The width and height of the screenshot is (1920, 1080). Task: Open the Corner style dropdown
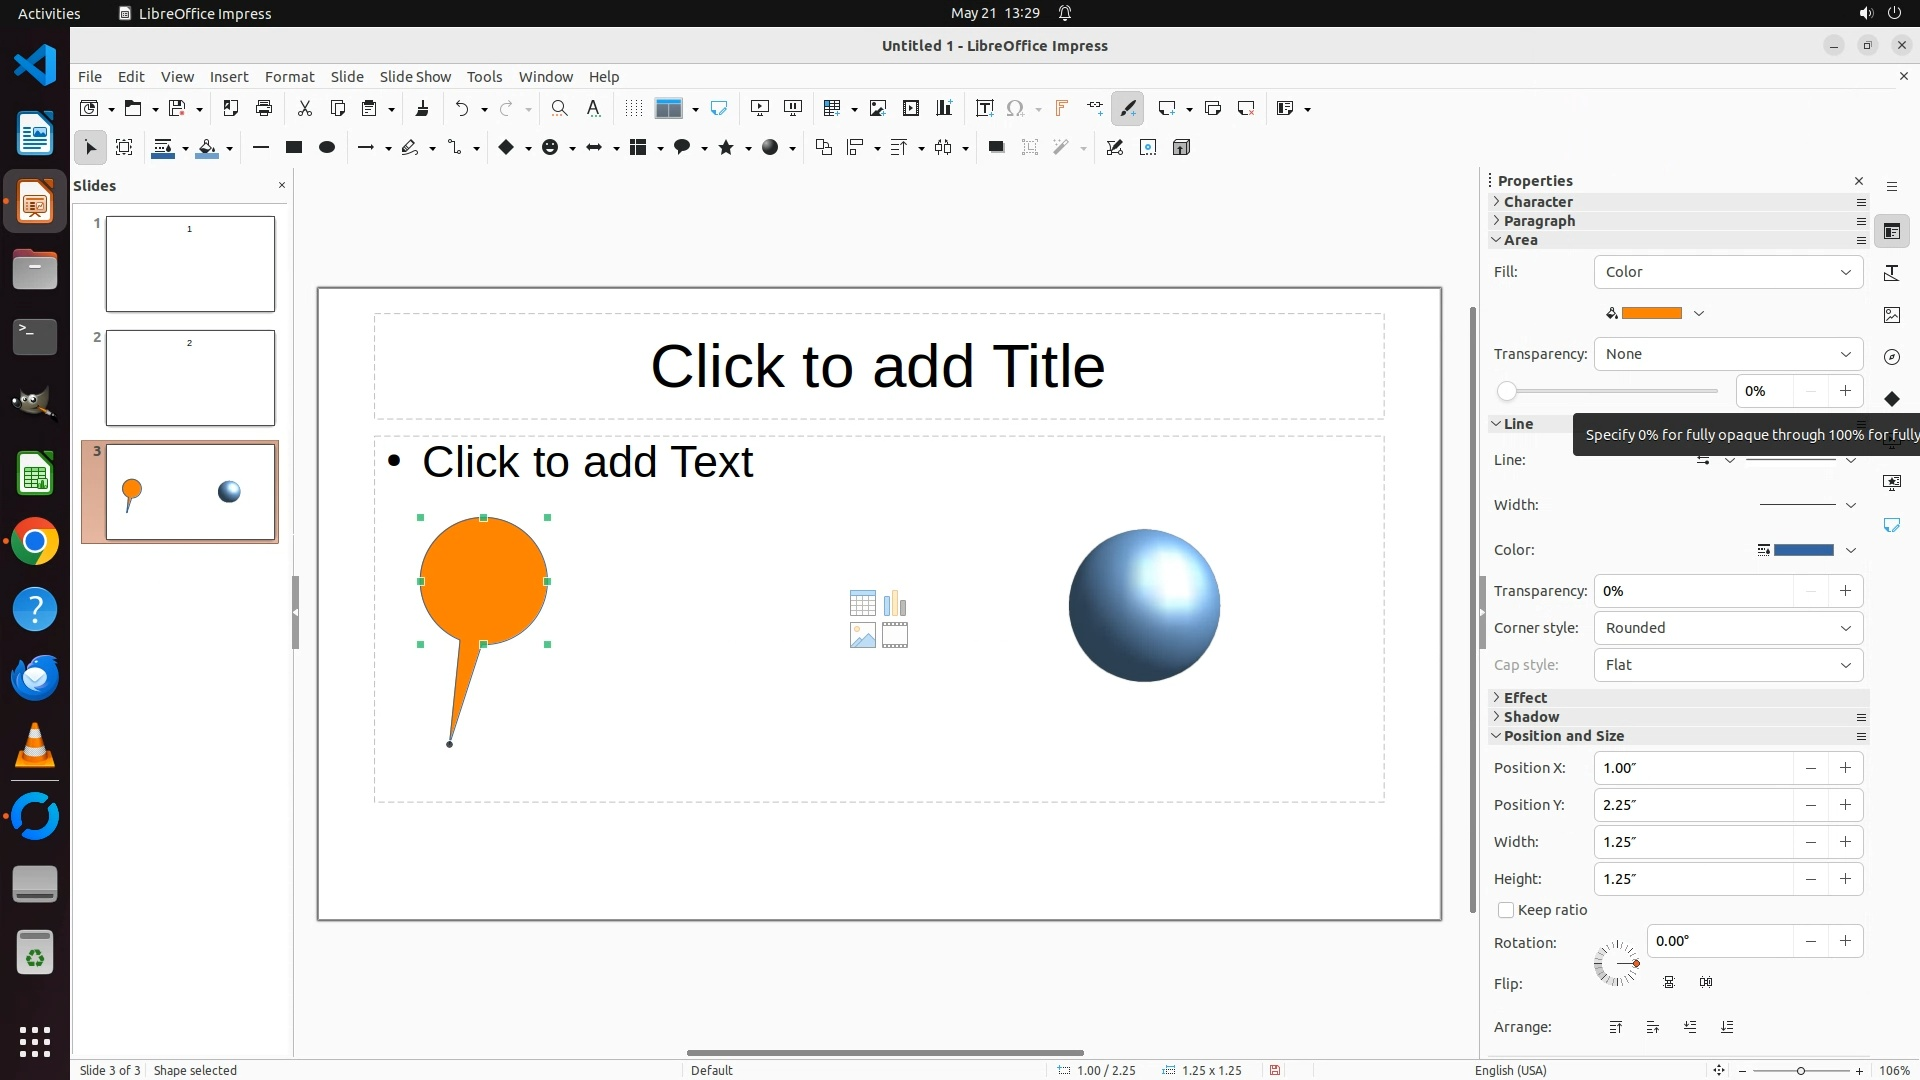tap(1728, 628)
